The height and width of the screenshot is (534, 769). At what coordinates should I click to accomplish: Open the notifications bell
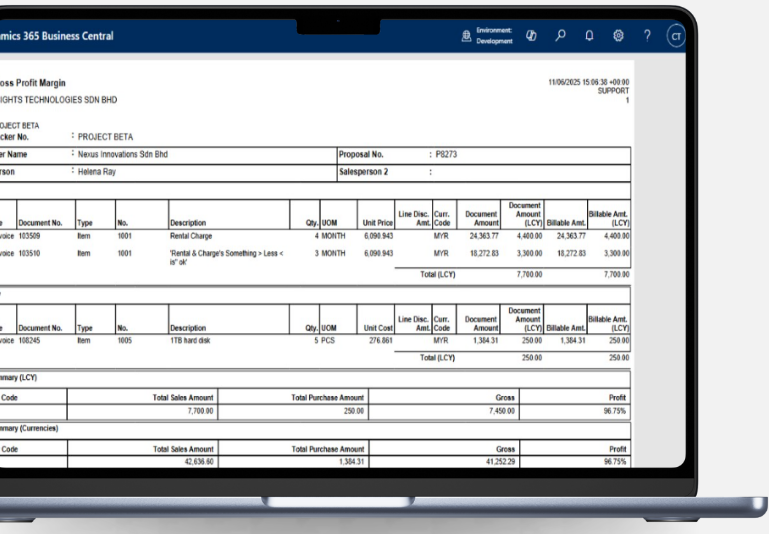click(x=589, y=36)
